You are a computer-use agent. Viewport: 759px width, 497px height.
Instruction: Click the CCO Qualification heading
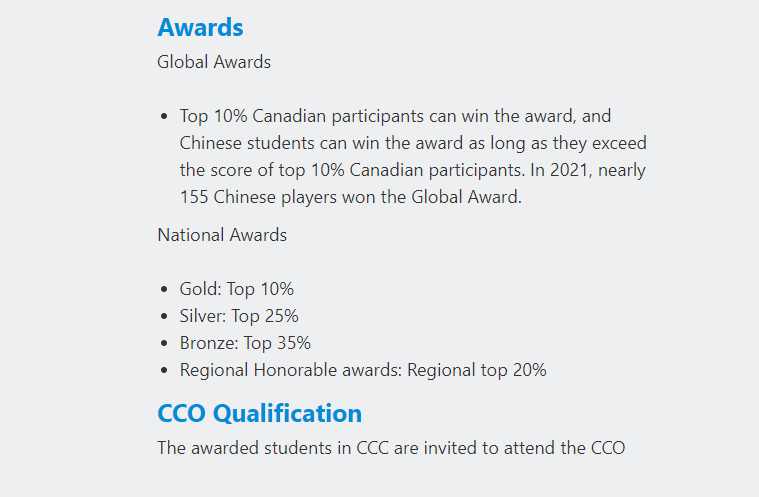pyautogui.click(x=259, y=413)
